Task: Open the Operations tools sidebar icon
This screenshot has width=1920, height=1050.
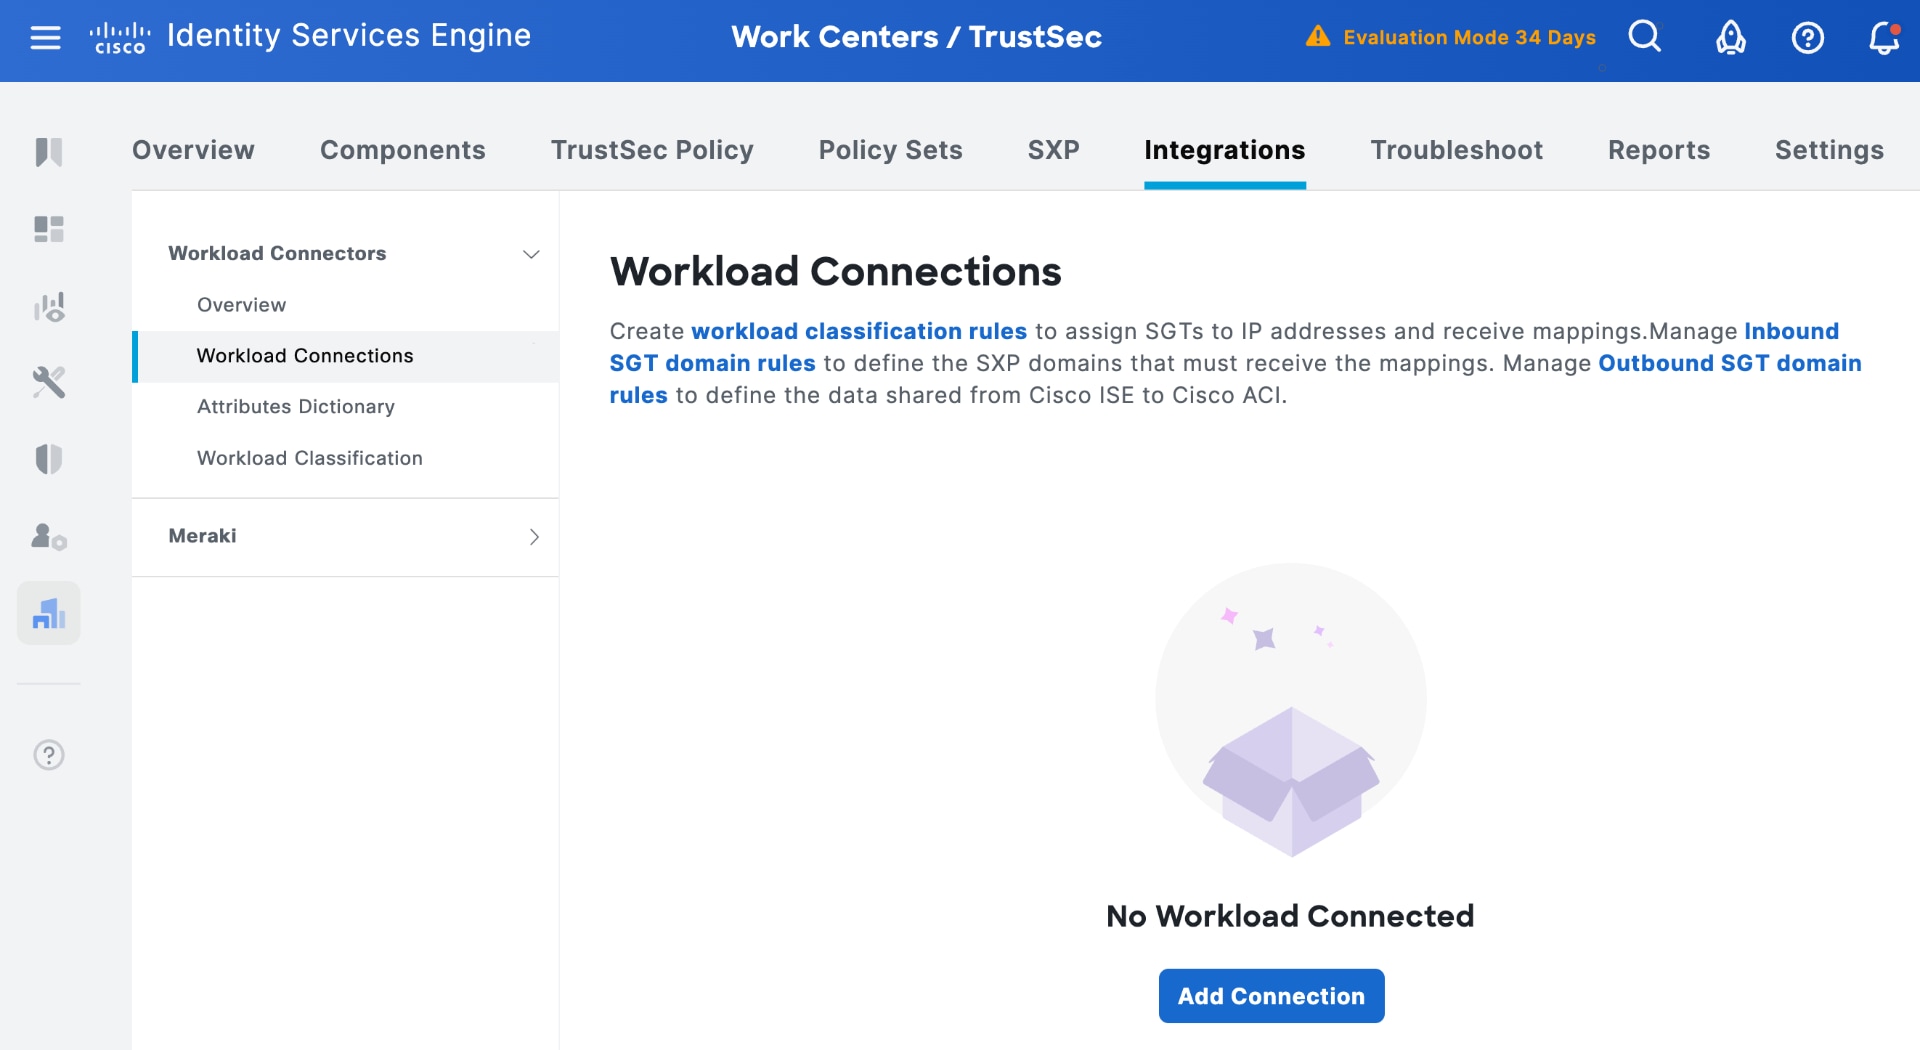Action: pos(48,382)
